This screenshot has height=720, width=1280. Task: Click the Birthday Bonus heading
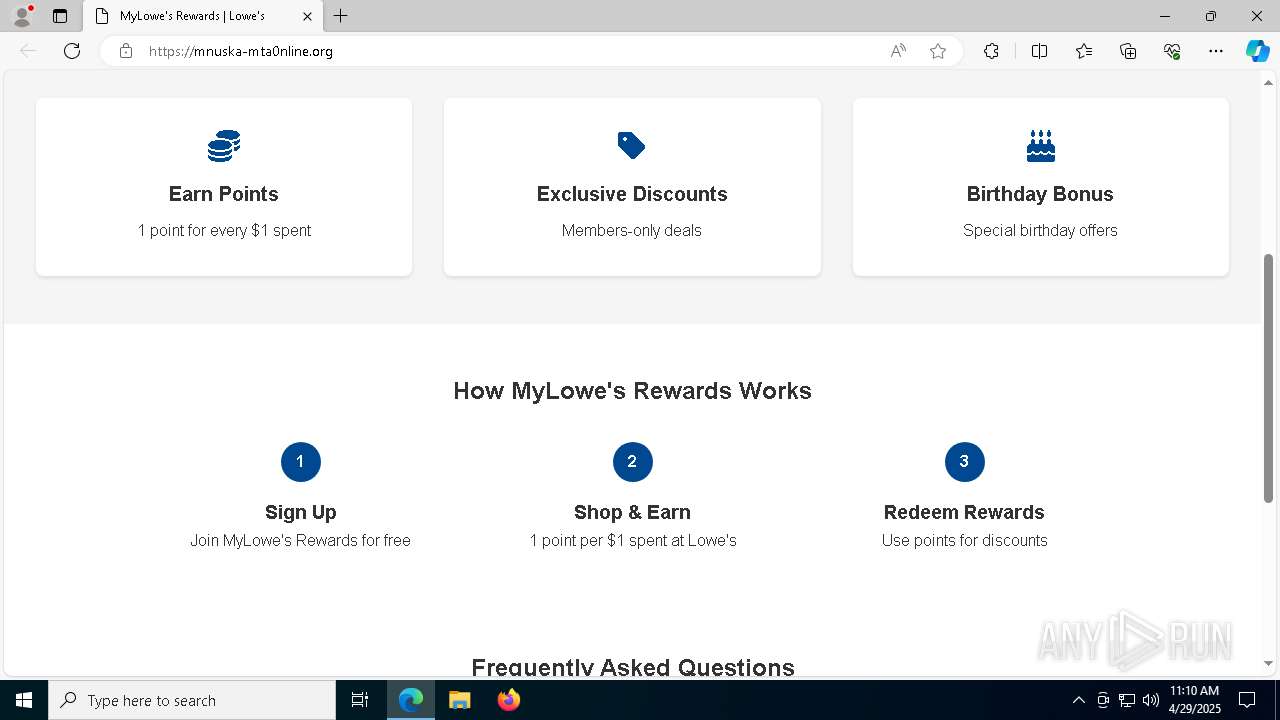coord(1040,194)
